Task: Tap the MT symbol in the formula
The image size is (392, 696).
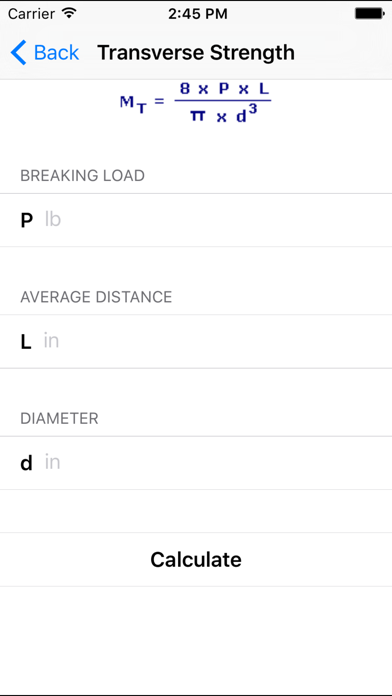Action: click(x=133, y=104)
